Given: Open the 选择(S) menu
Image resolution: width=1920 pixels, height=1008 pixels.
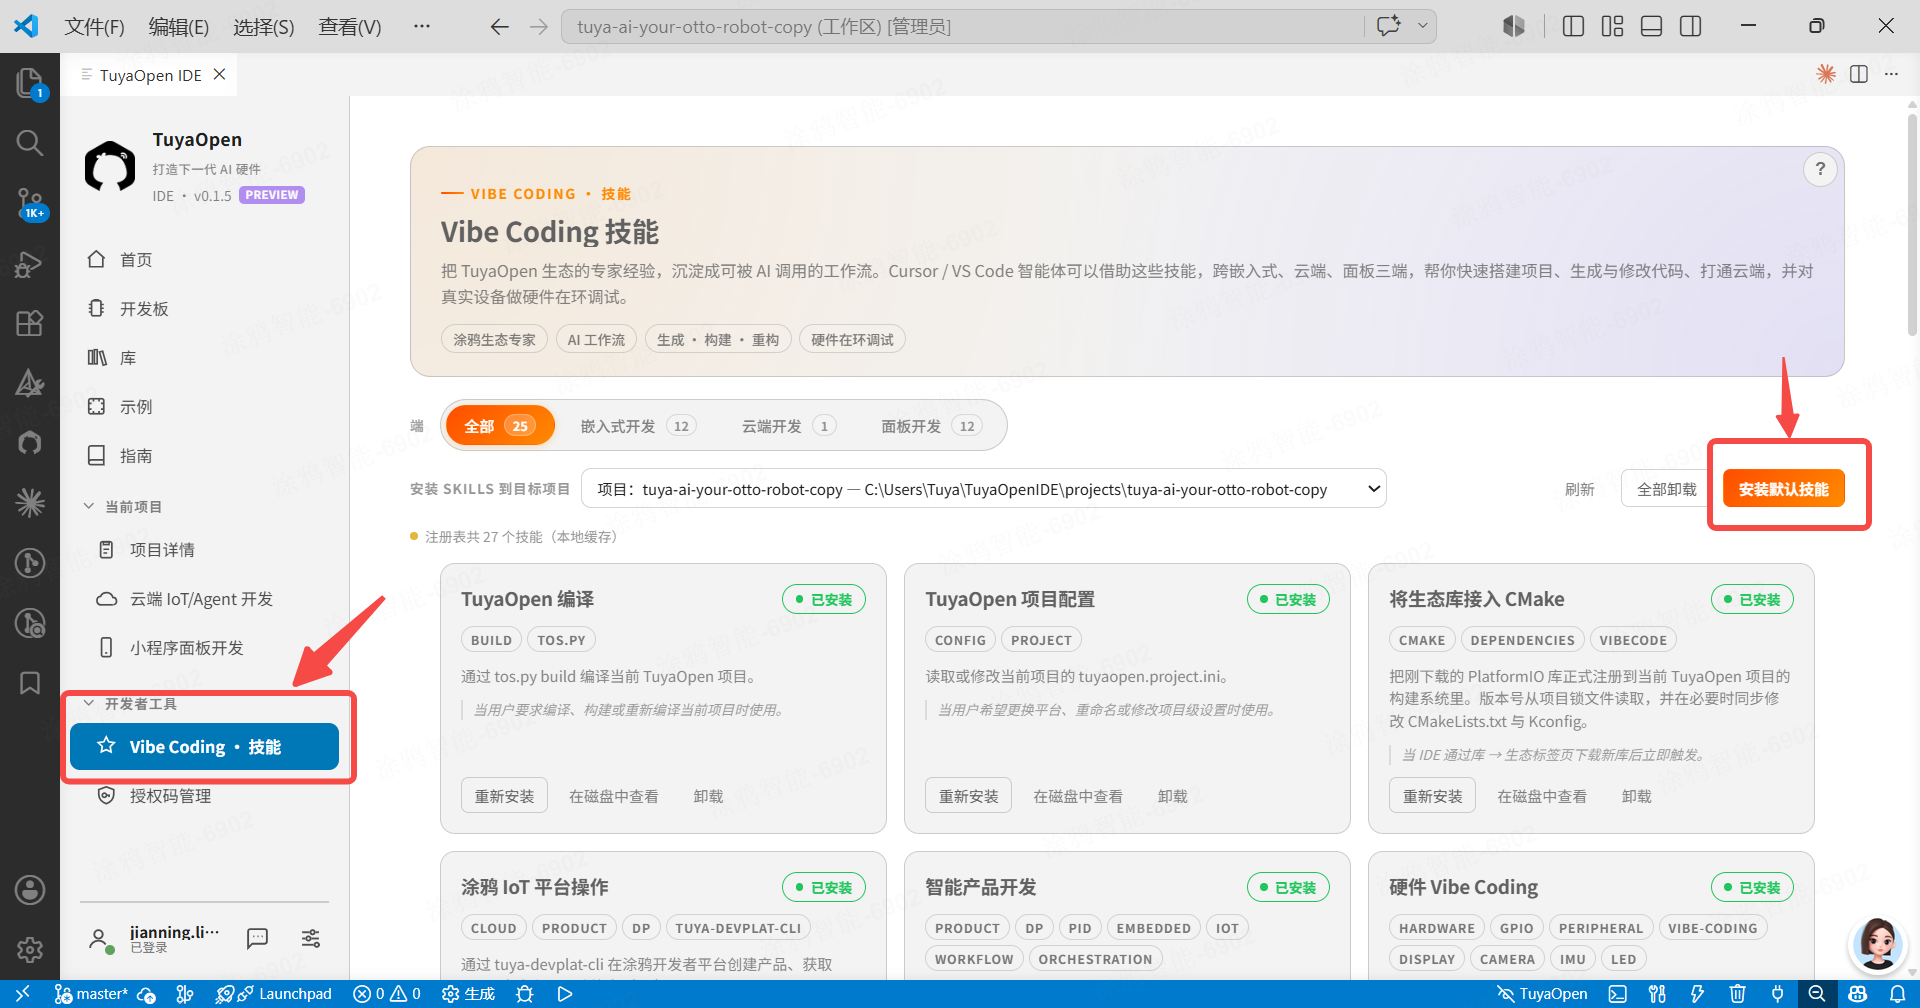Looking at the screenshot, I should tap(264, 27).
